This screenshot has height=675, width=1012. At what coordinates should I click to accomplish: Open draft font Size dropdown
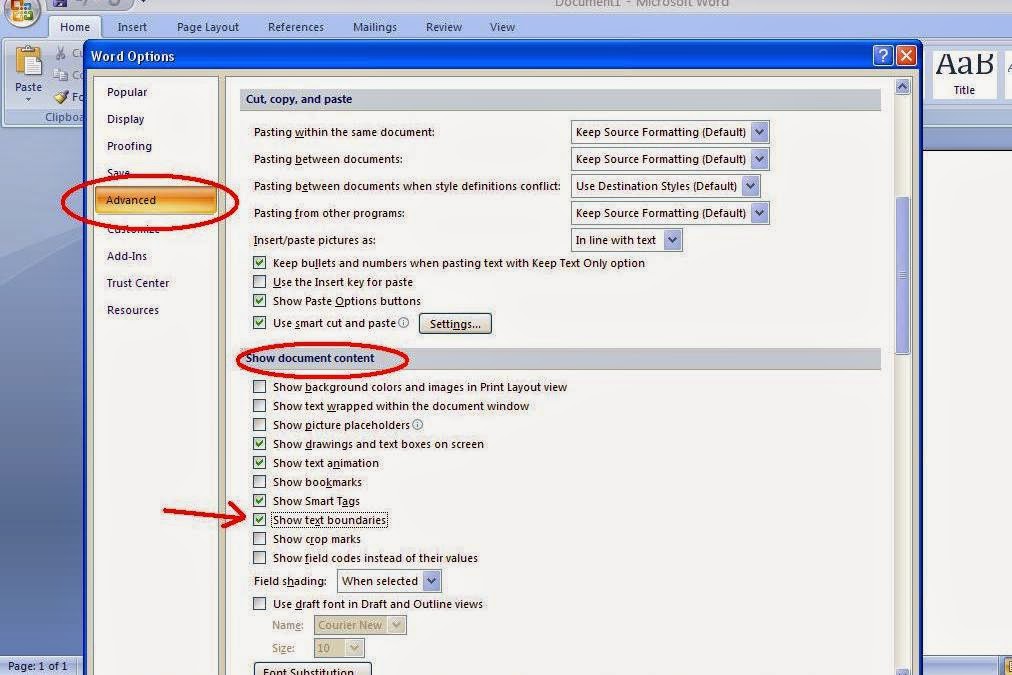click(339, 647)
